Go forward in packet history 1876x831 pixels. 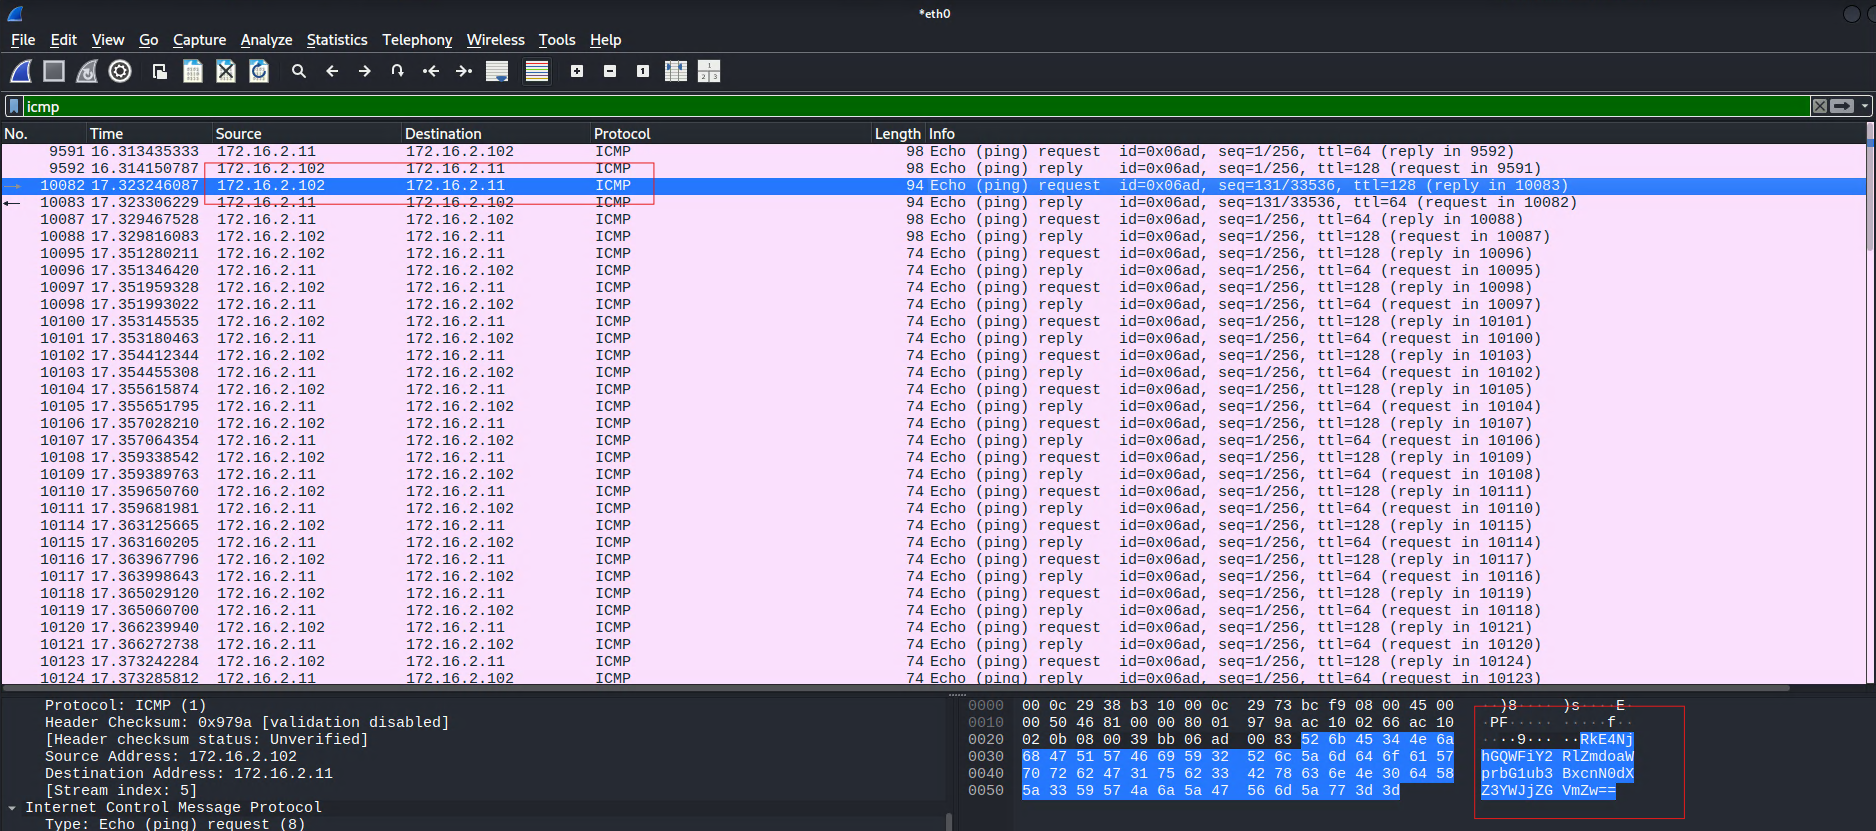point(365,71)
